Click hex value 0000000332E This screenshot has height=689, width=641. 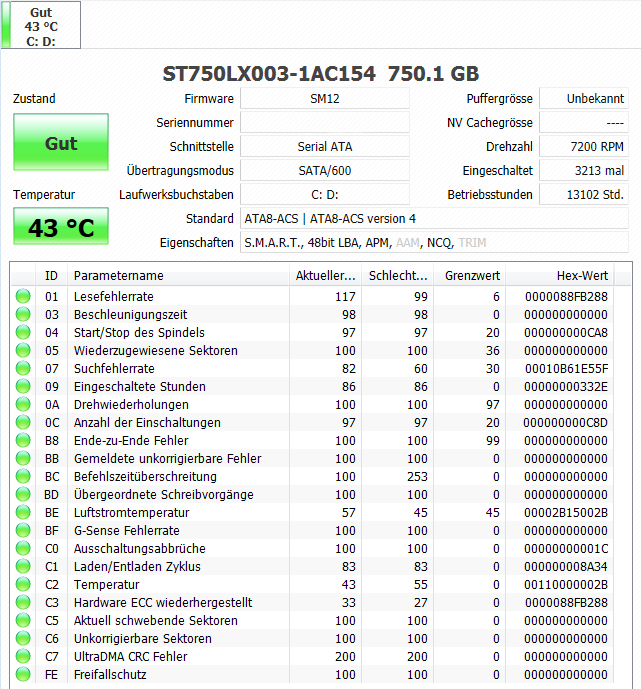566,387
